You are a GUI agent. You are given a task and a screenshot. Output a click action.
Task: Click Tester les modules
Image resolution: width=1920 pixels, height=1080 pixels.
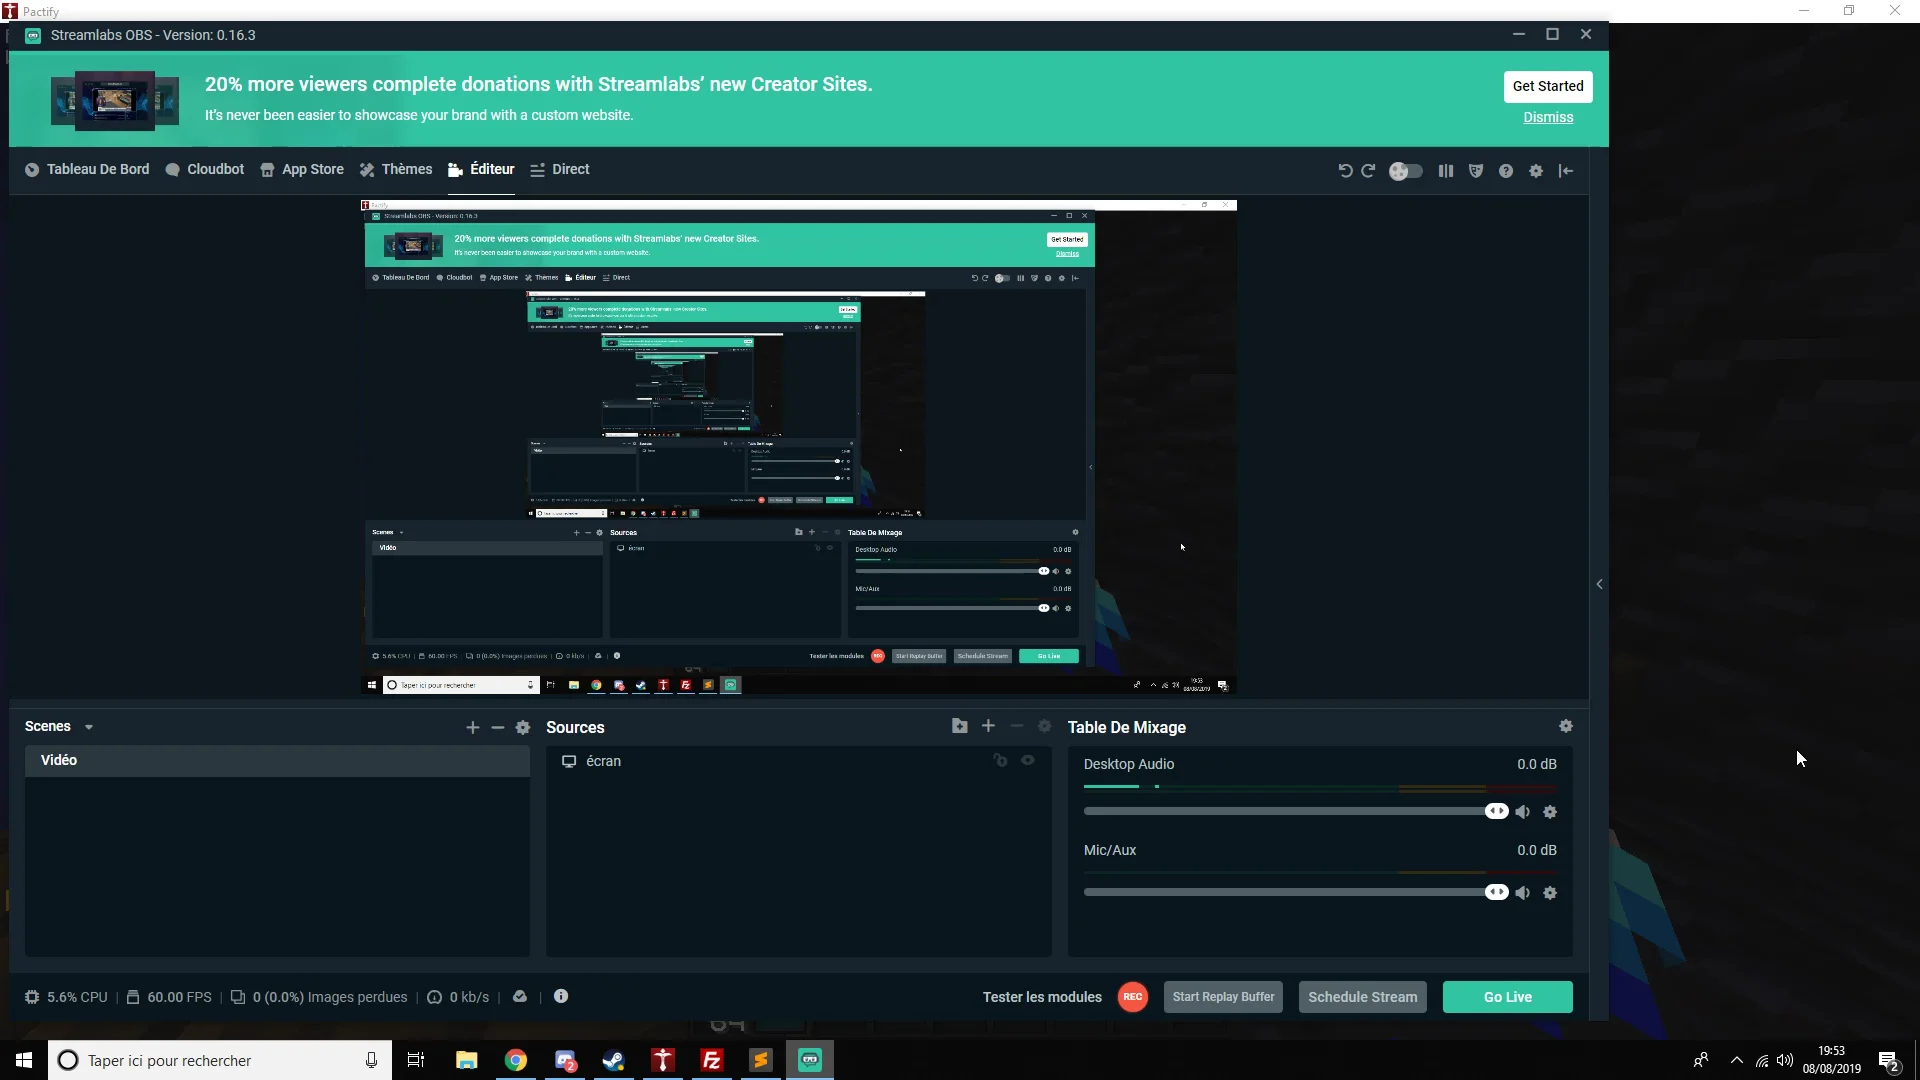1042,998
